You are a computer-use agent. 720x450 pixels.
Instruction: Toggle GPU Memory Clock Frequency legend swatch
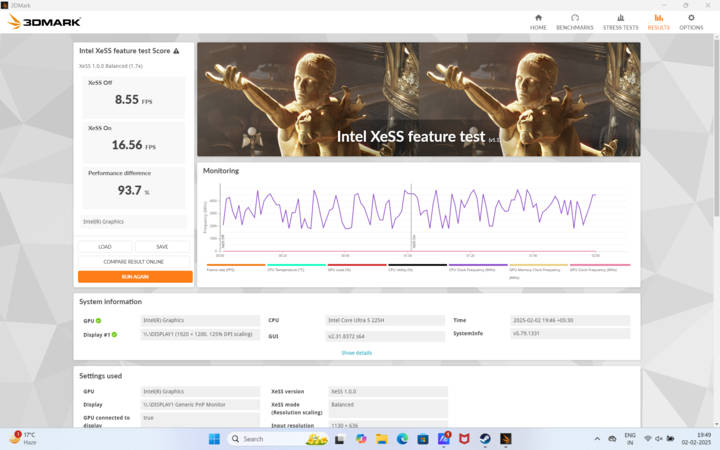[538, 267]
